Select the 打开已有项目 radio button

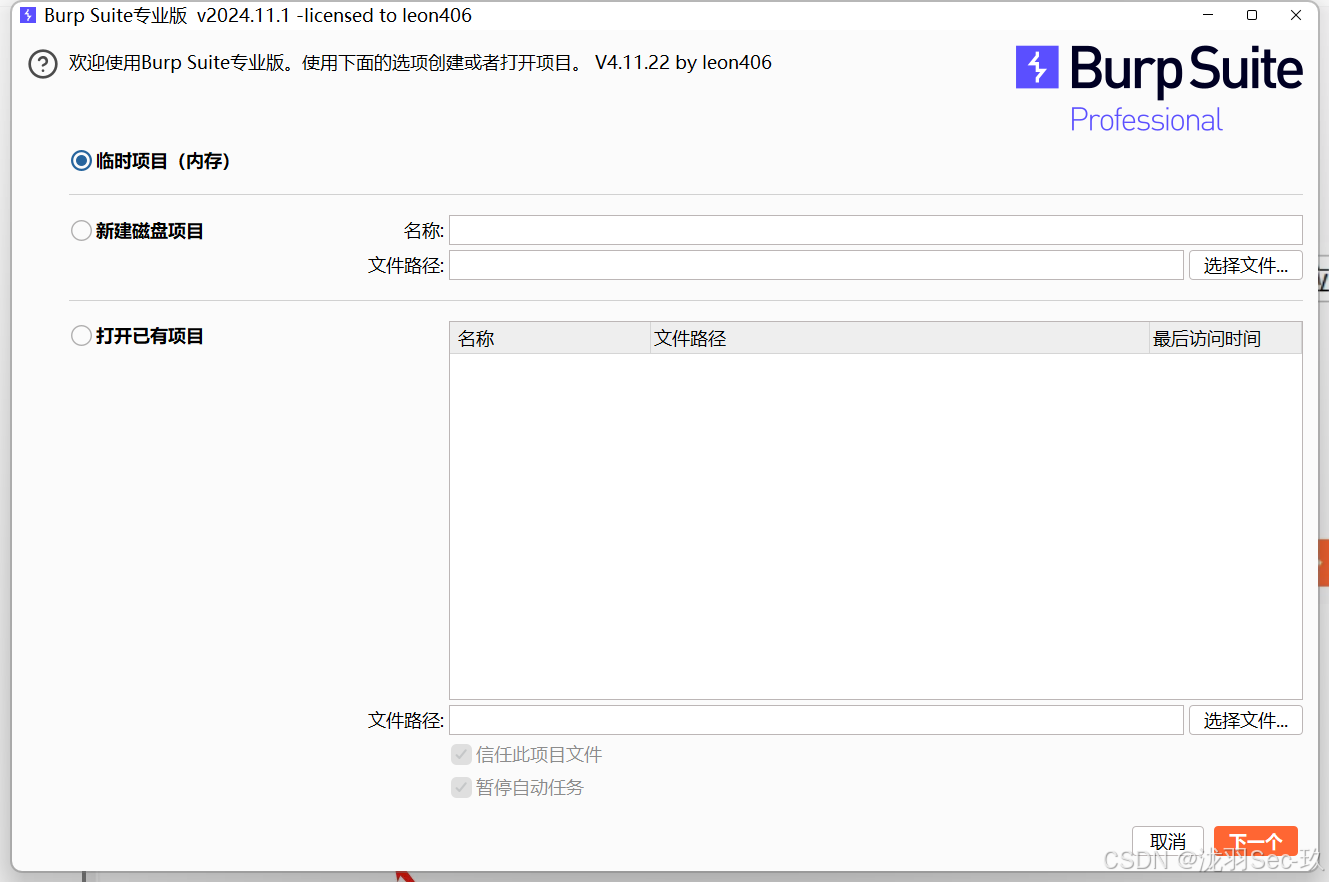(x=81, y=336)
